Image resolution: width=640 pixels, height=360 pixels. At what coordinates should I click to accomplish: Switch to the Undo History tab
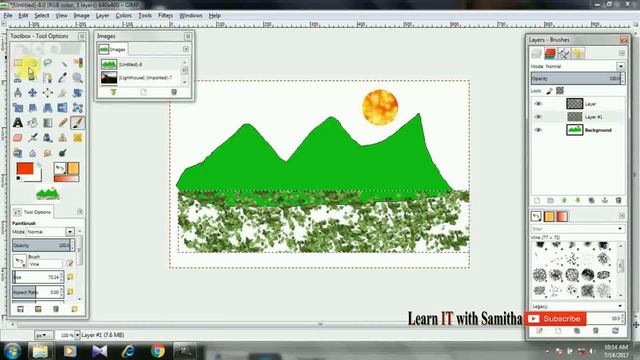coord(578,53)
